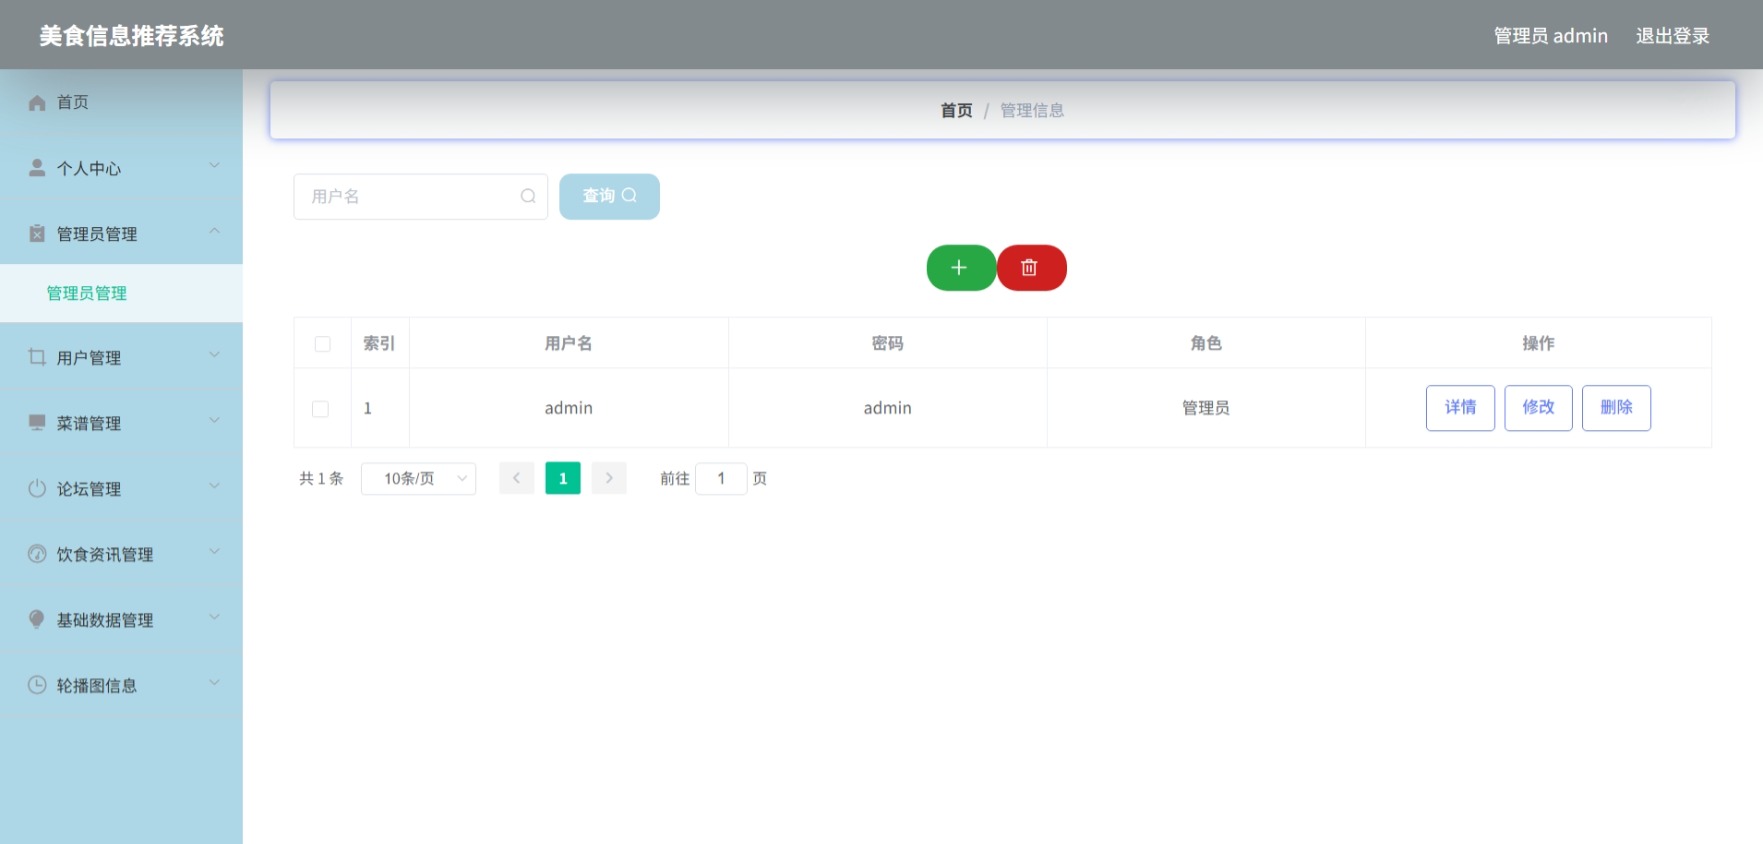Click the 操作 column header
The height and width of the screenshot is (844, 1763).
pyautogui.click(x=1538, y=343)
